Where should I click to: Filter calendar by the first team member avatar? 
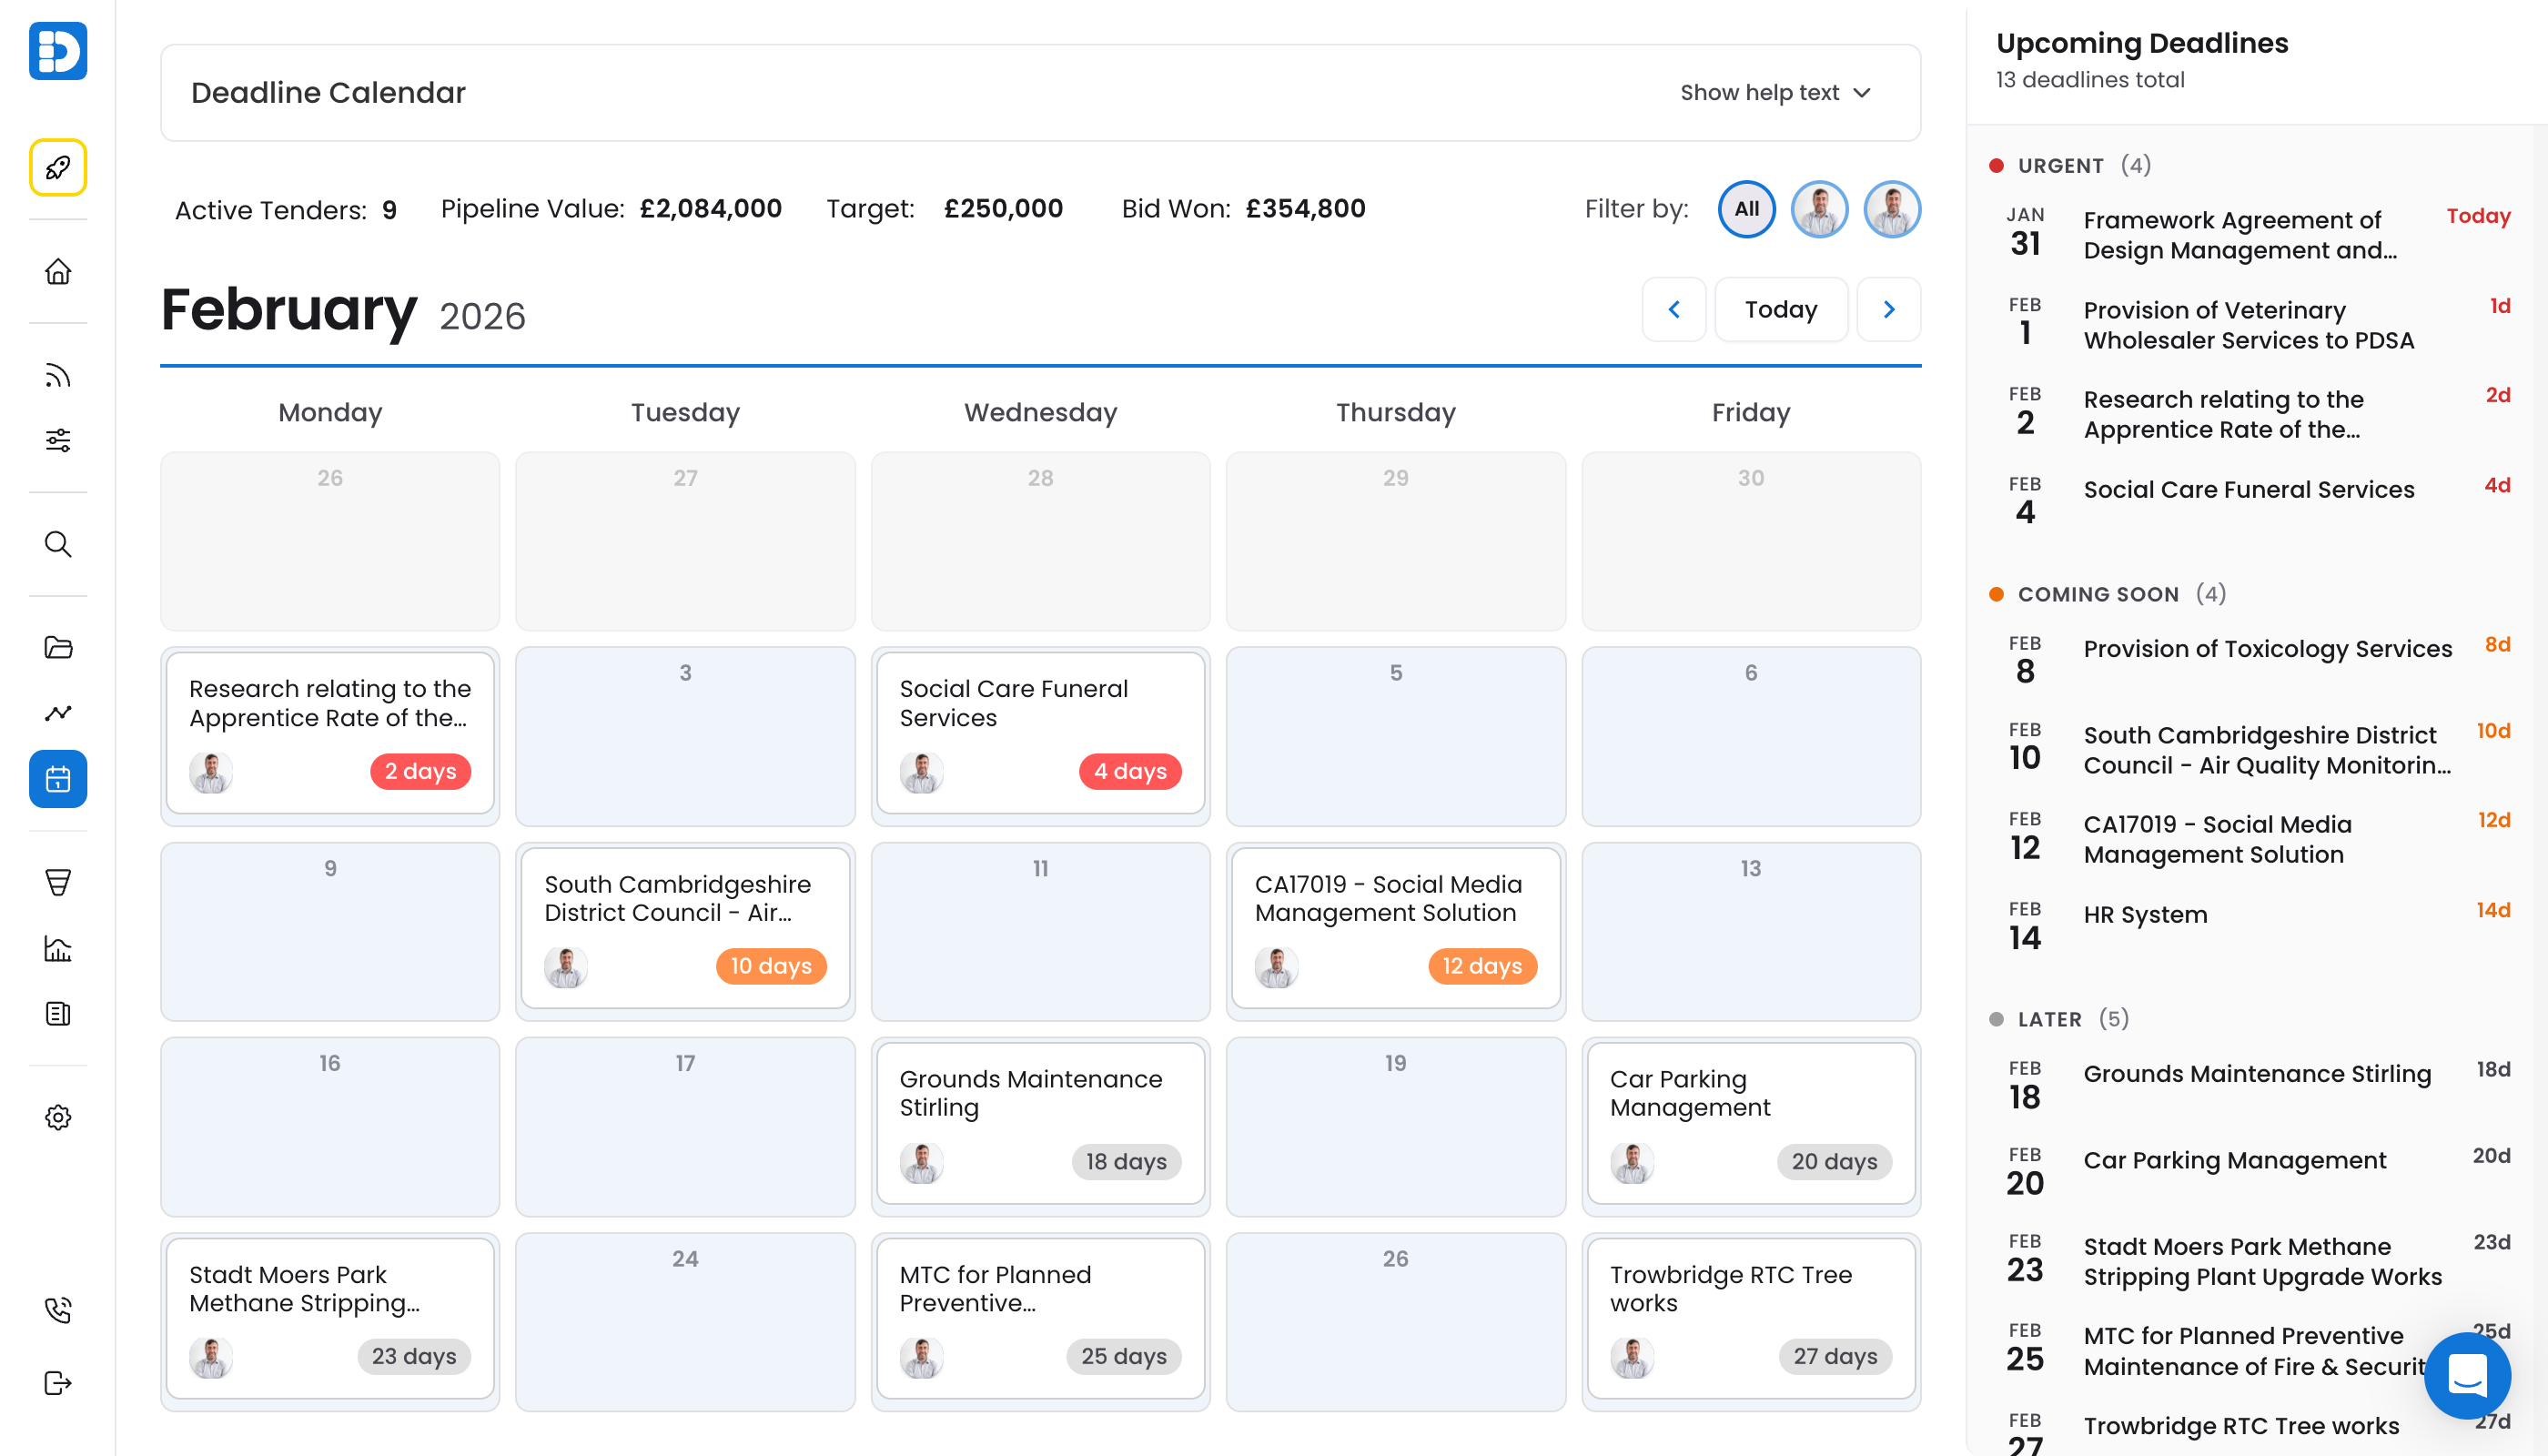[1819, 209]
